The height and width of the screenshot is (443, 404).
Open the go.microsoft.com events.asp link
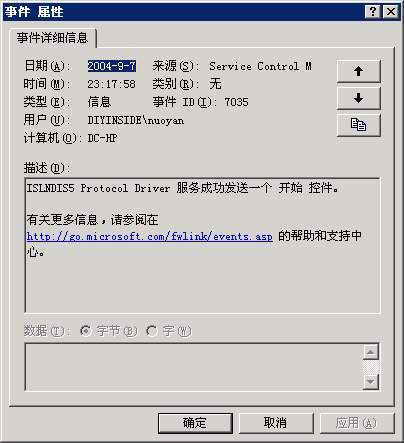(x=150, y=236)
